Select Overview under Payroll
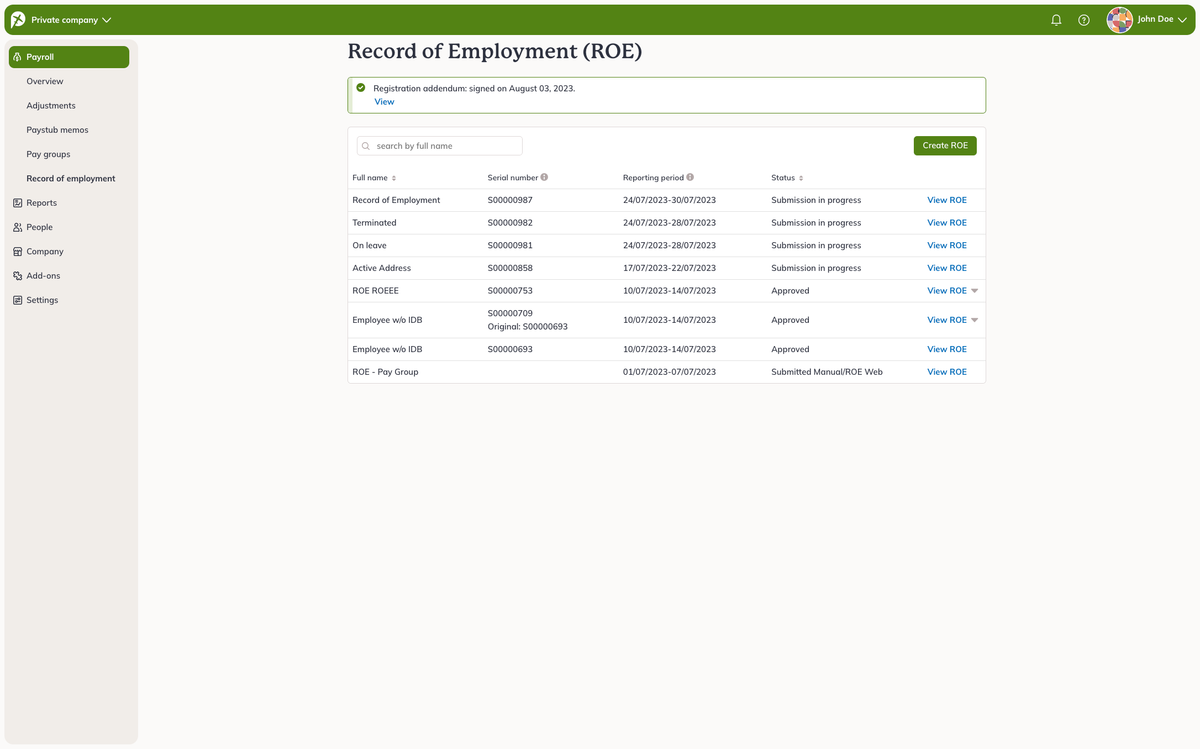The height and width of the screenshot is (749, 1200). [45, 81]
